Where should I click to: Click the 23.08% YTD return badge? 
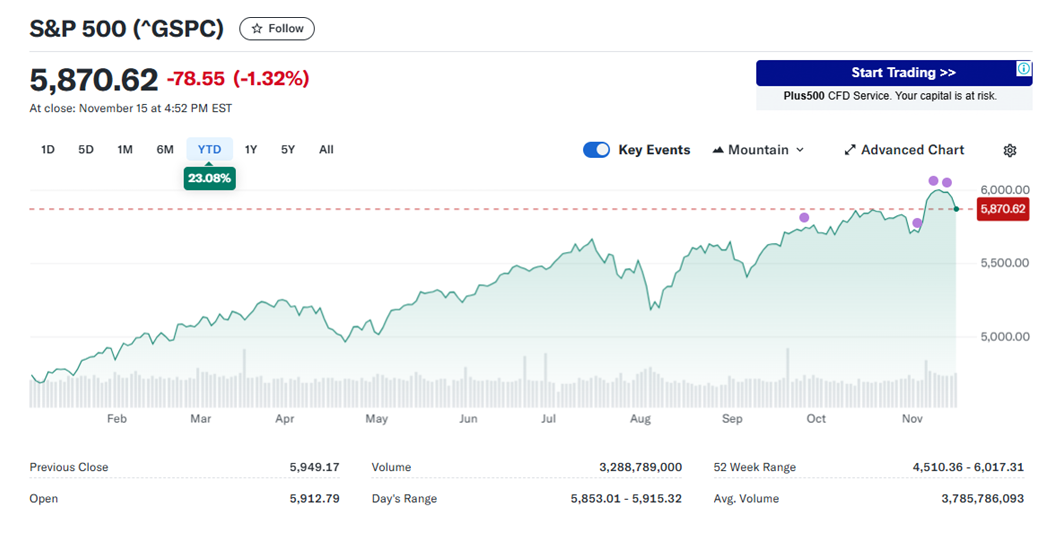click(x=209, y=178)
